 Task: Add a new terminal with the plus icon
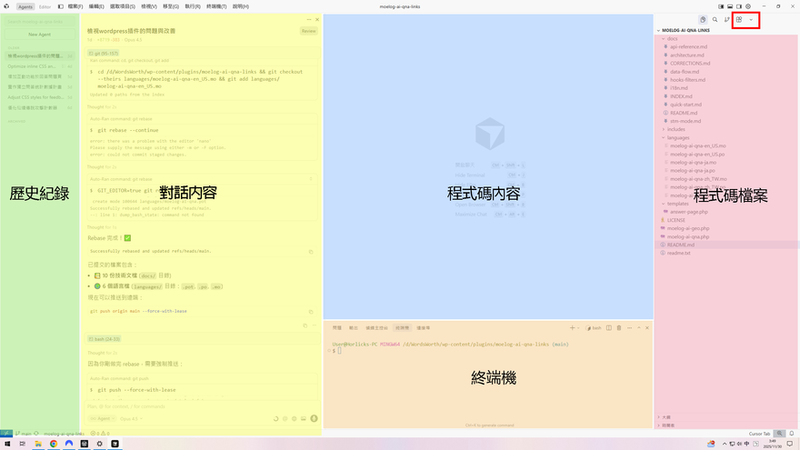[572, 328]
